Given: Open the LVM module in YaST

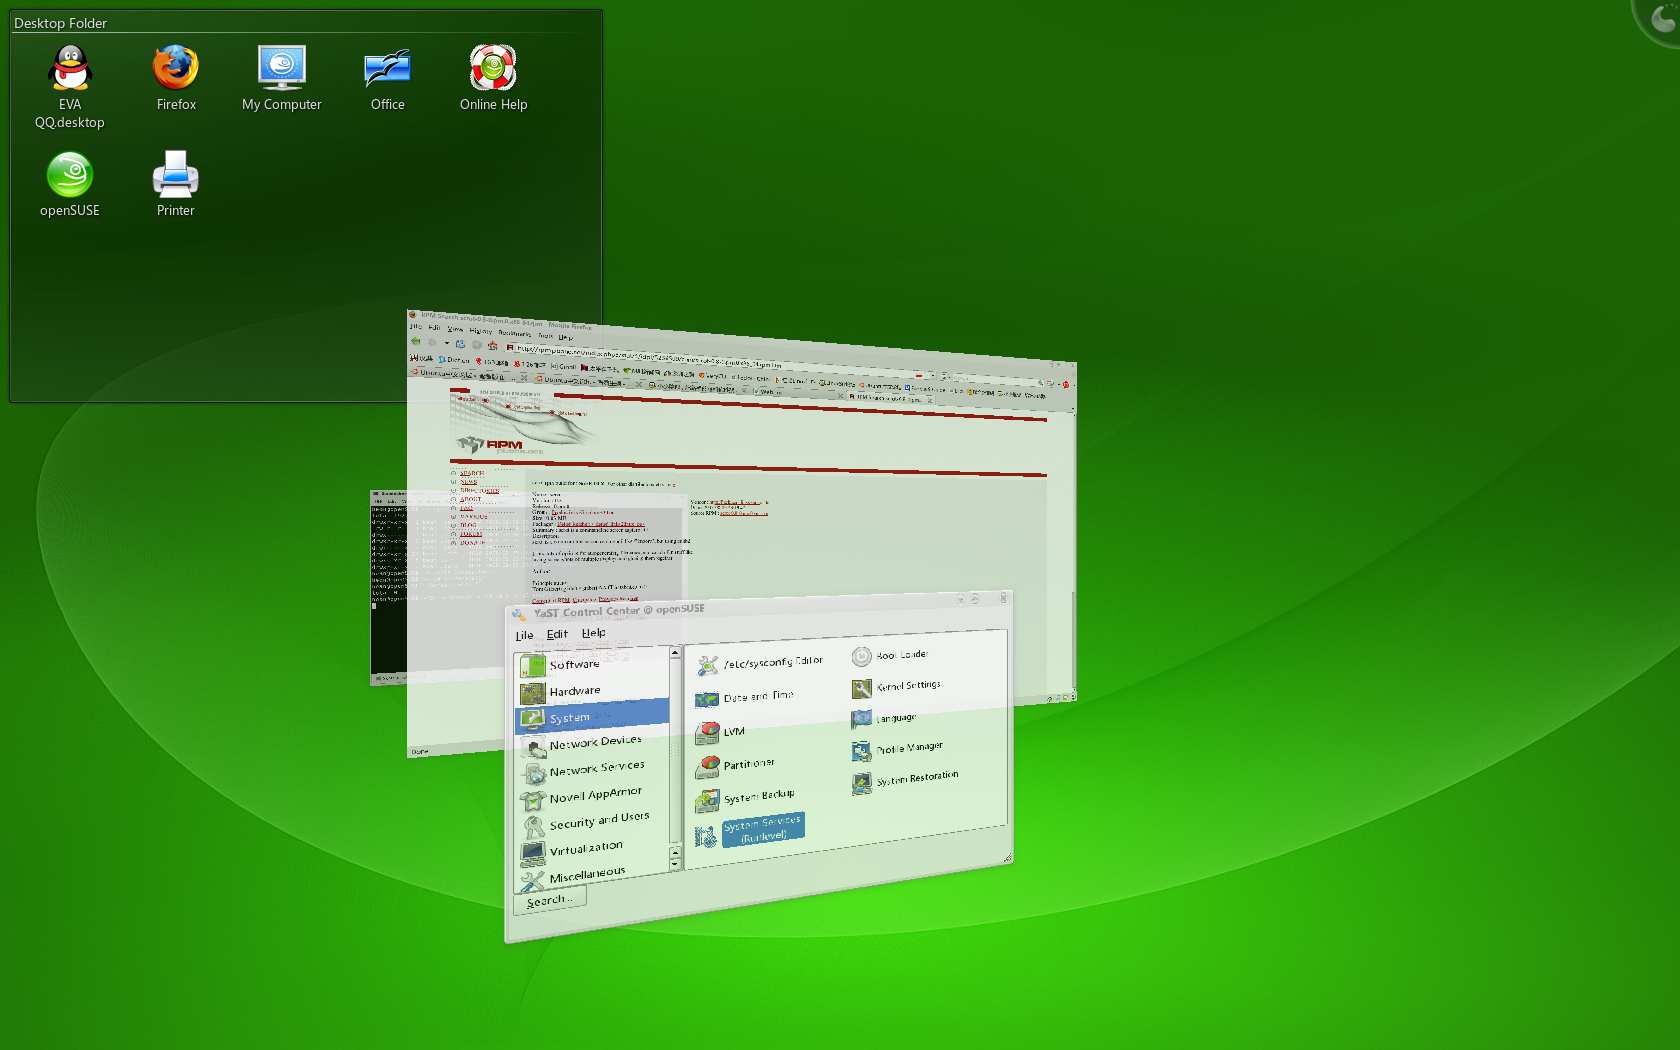Looking at the screenshot, I should click(720, 732).
